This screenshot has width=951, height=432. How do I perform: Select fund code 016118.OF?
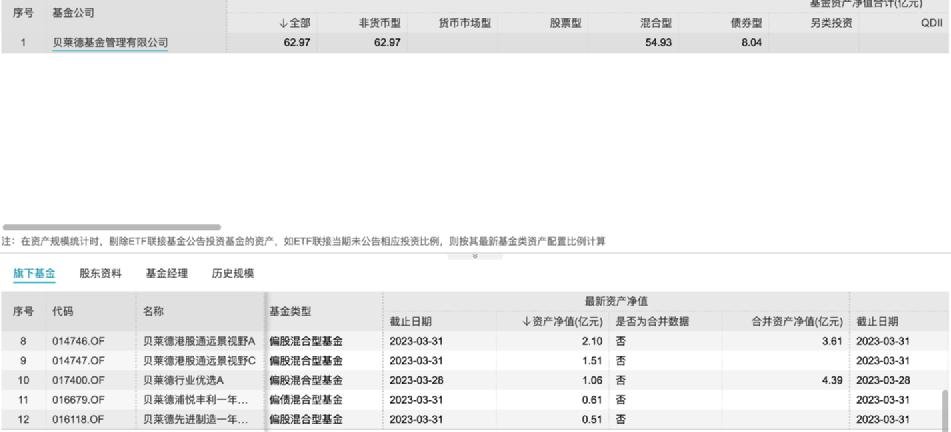click(78, 419)
